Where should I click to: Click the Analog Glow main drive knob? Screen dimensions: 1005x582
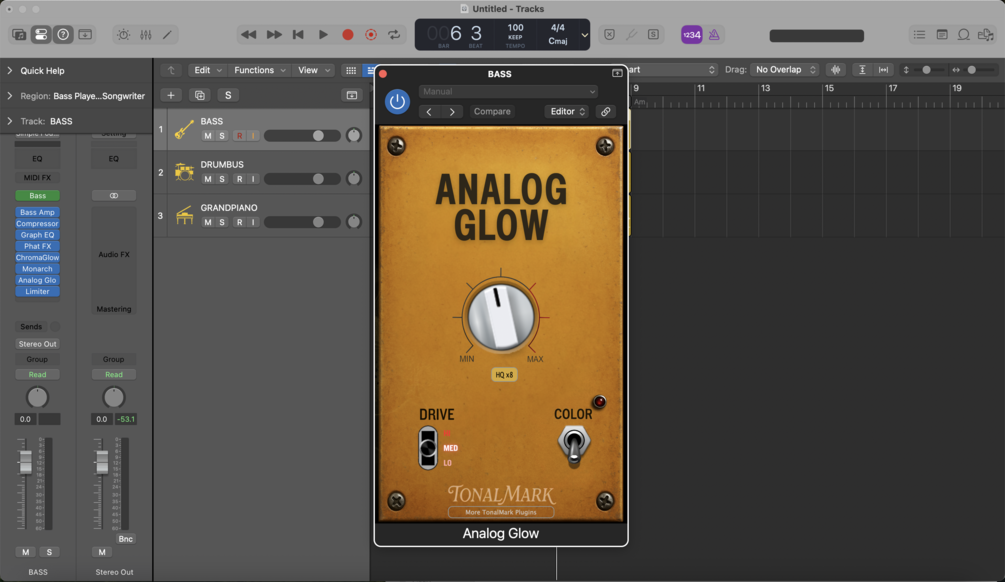pyautogui.click(x=501, y=317)
